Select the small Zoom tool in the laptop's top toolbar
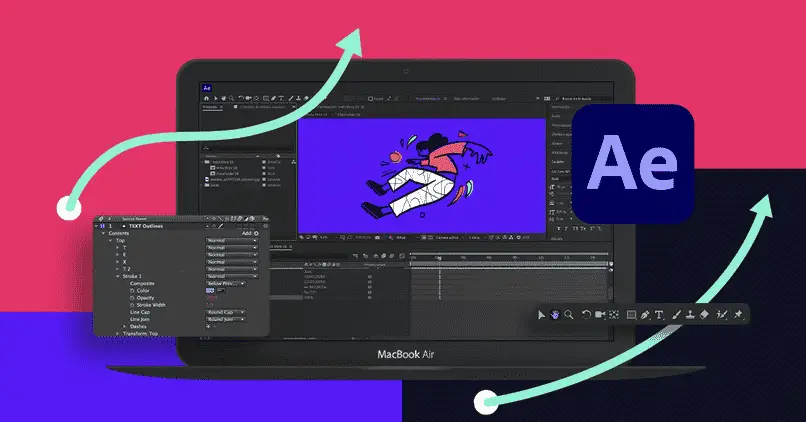This screenshot has height=422, width=806. [231, 98]
